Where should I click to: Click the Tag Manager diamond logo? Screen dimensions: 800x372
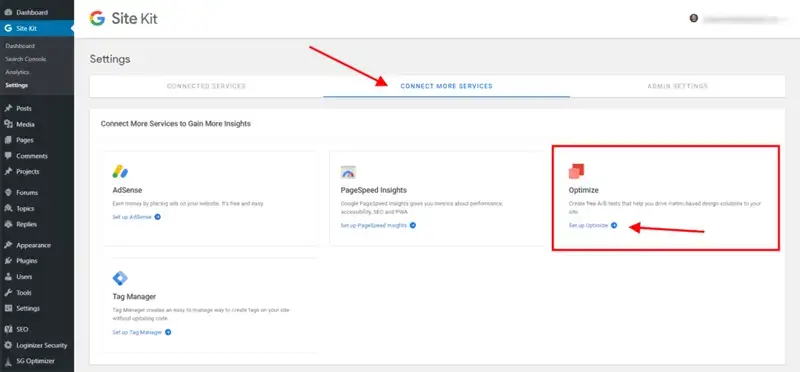tap(120, 278)
